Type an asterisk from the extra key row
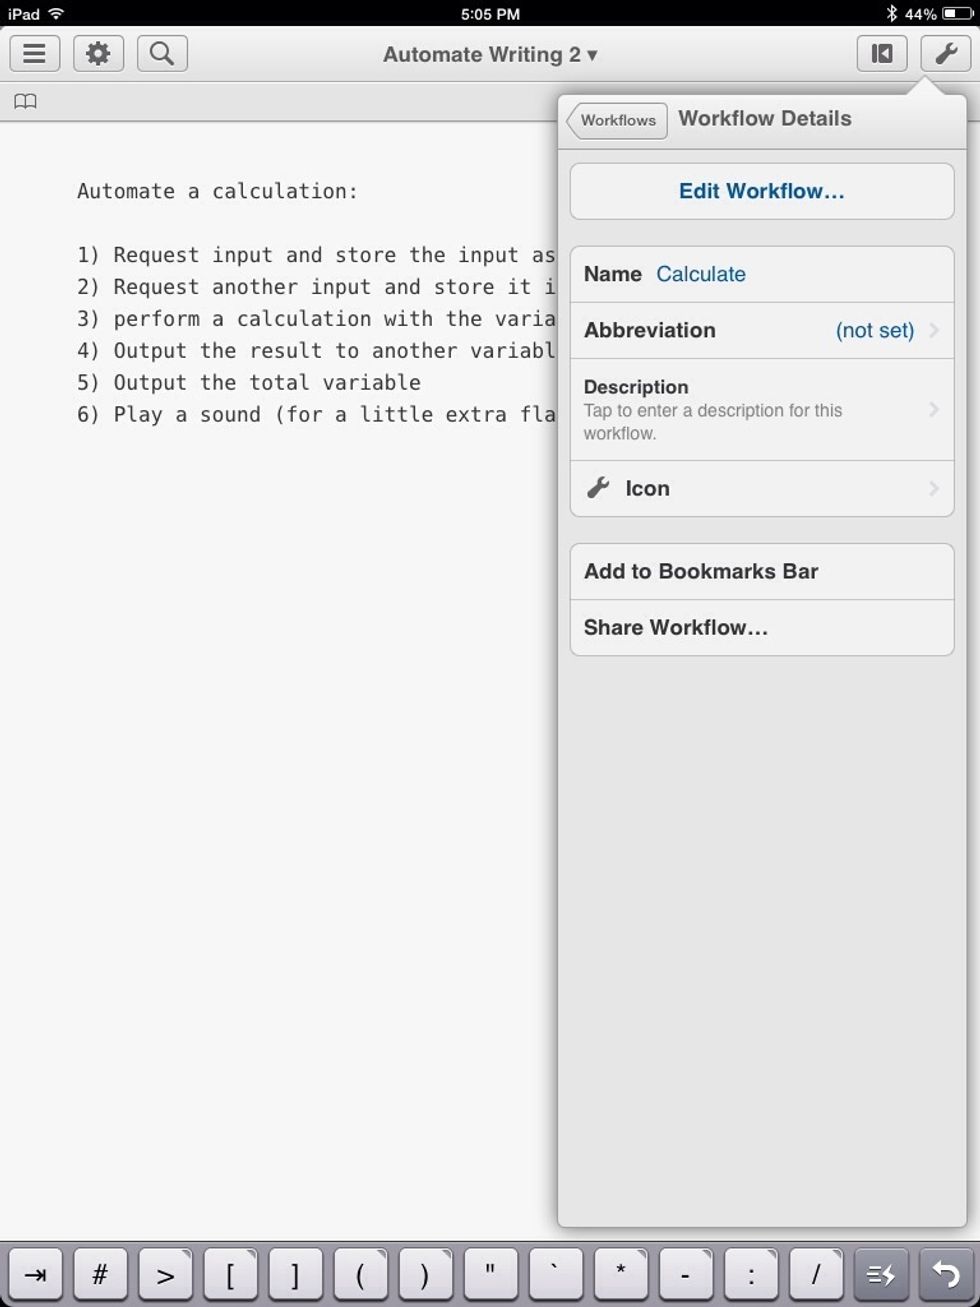 click(x=620, y=1274)
